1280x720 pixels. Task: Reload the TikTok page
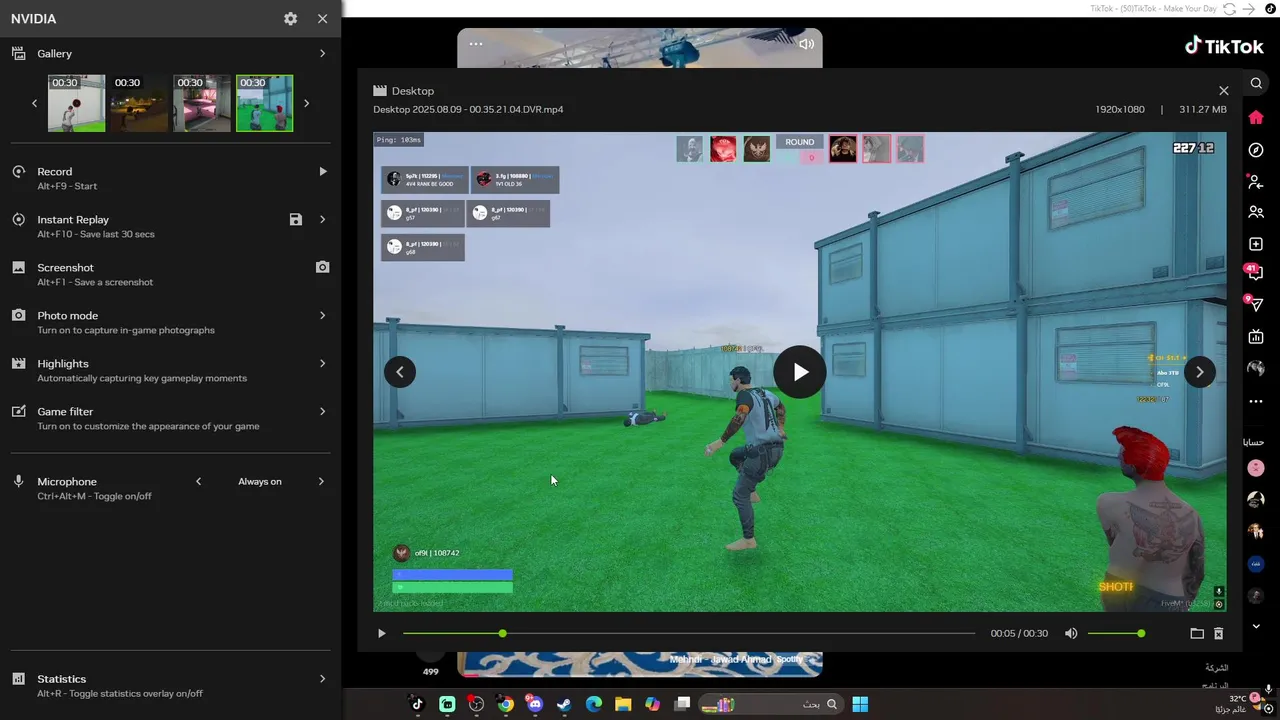(x=1229, y=8)
